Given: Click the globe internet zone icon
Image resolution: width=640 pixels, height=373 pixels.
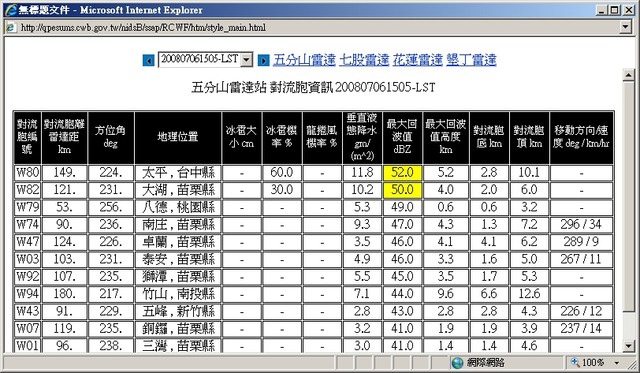Looking at the screenshot, I should click(458, 362).
